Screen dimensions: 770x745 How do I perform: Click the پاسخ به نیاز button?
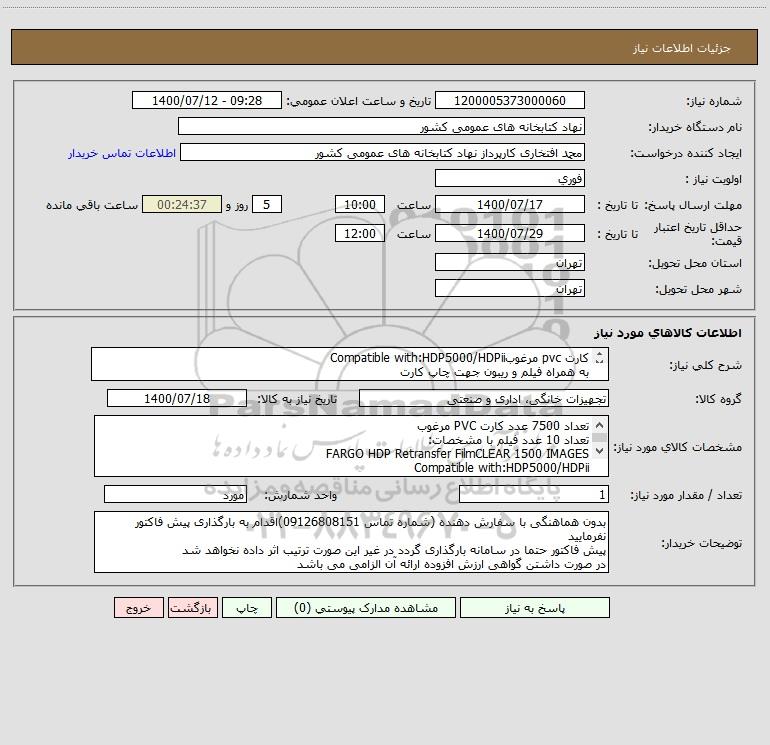(535, 608)
